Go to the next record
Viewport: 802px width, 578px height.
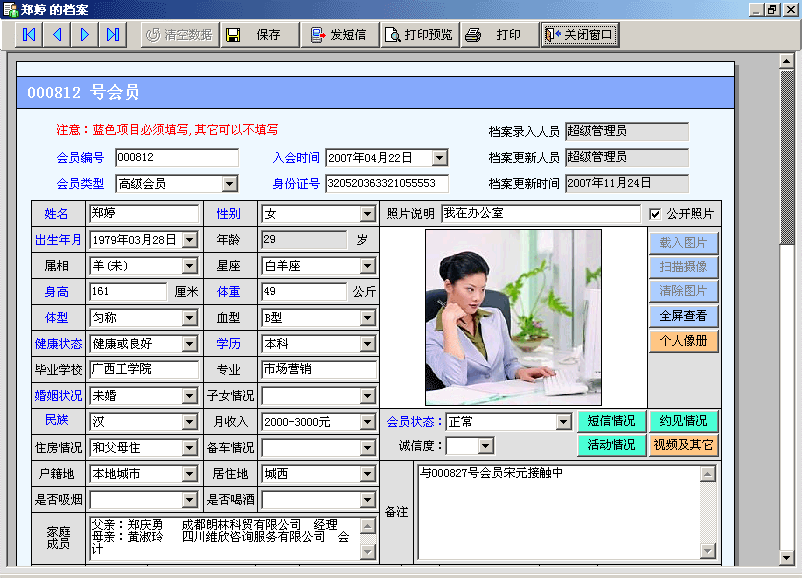coord(85,35)
